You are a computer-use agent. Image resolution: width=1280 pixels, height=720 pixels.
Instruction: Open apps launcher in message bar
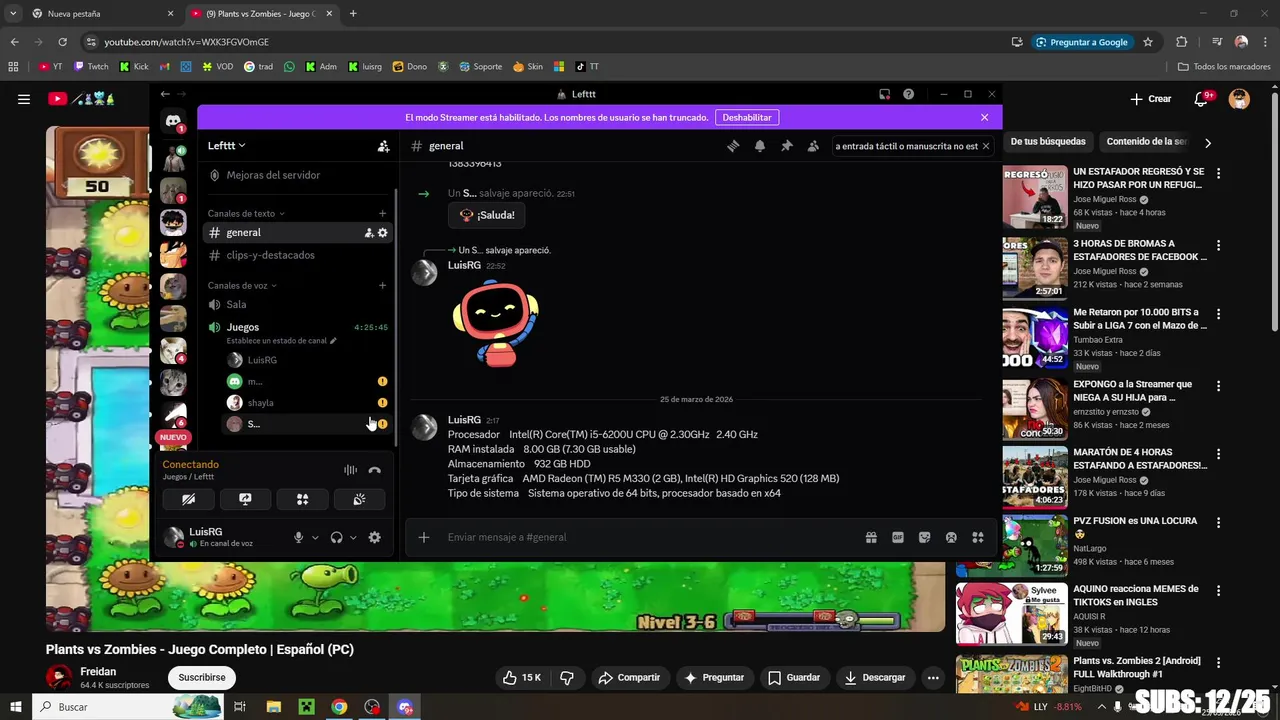pos(977,537)
